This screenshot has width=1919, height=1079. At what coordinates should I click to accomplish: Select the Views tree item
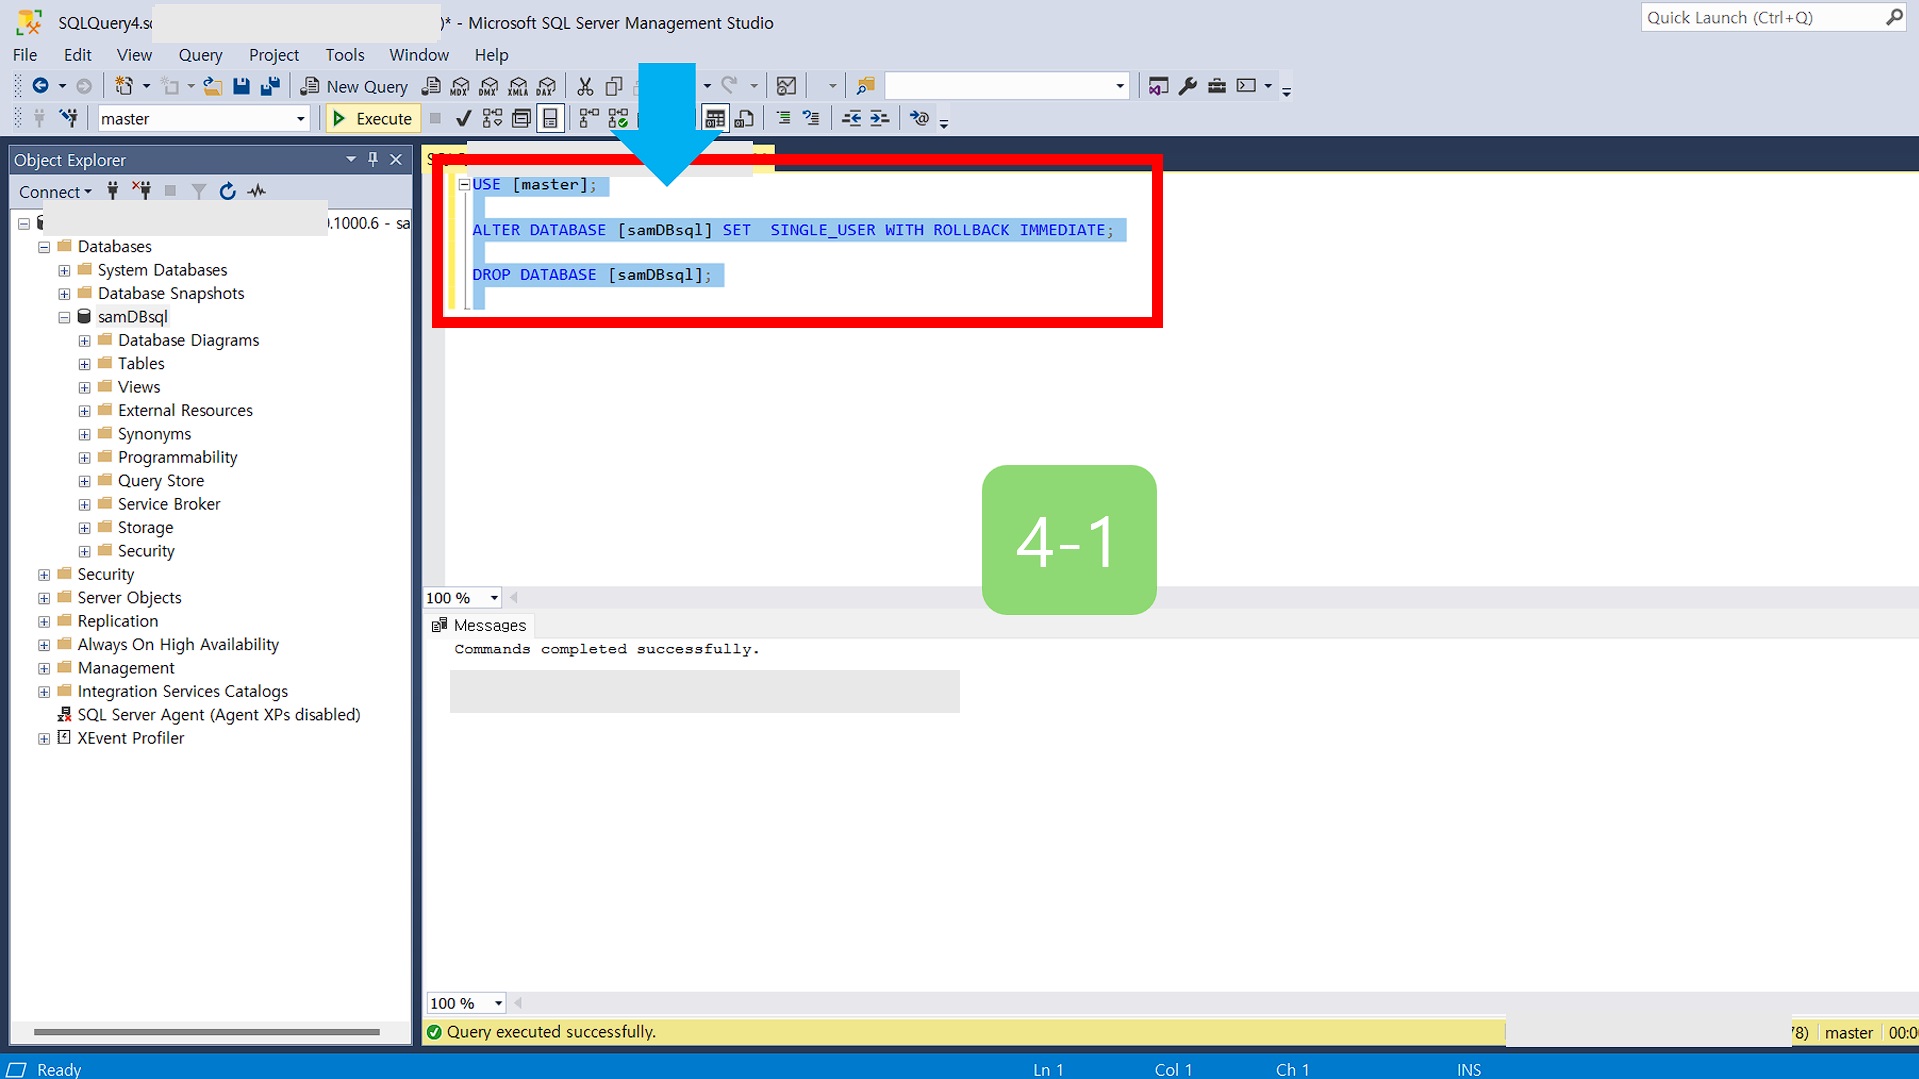[138, 387]
